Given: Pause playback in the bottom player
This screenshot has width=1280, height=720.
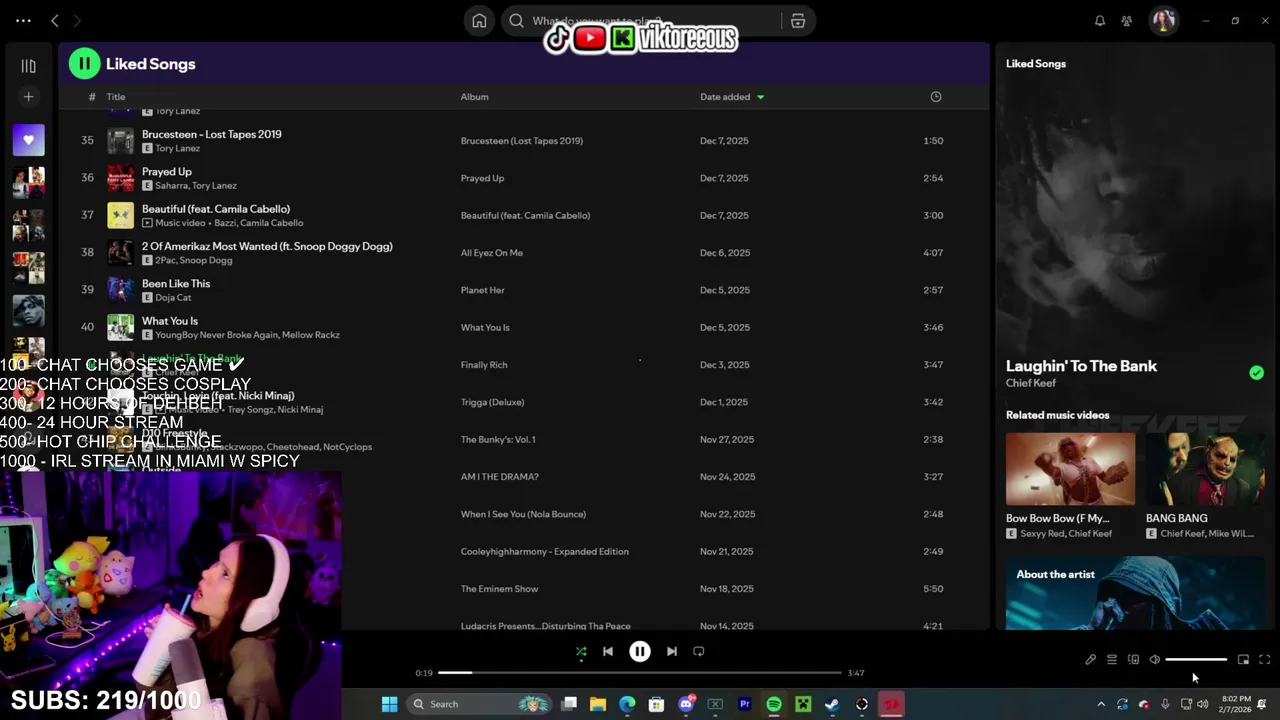Looking at the screenshot, I should click(x=640, y=651).
